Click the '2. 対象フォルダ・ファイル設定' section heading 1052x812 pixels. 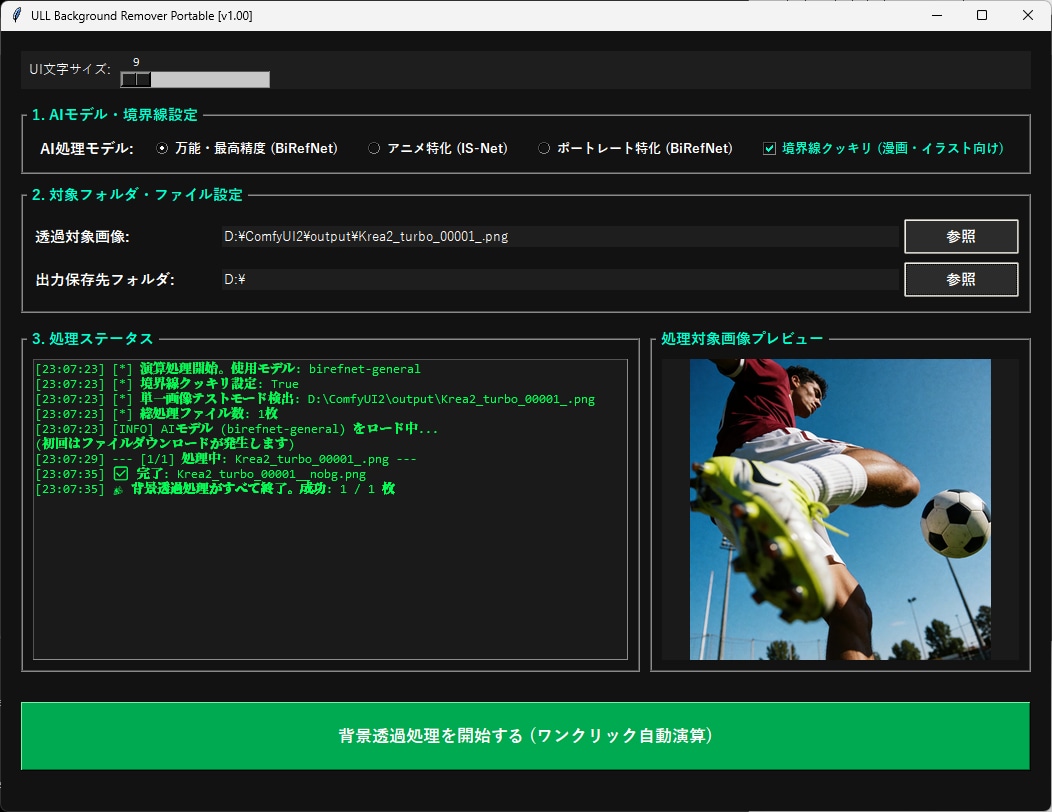[138, 195]
